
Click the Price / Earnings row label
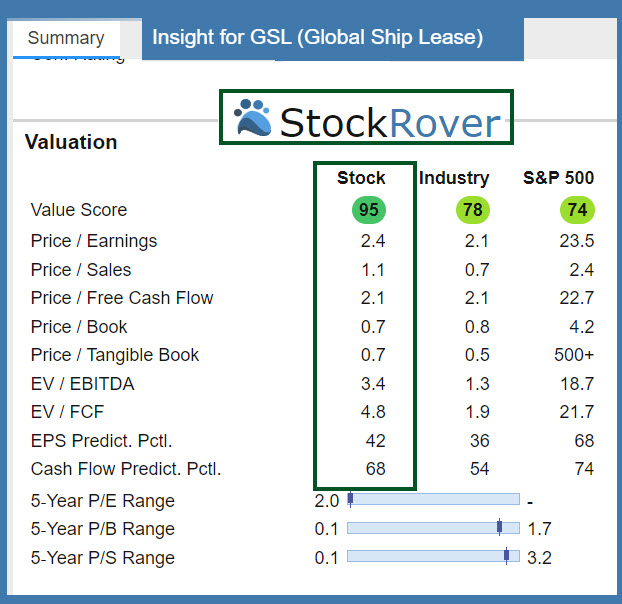tap(94, 241)
